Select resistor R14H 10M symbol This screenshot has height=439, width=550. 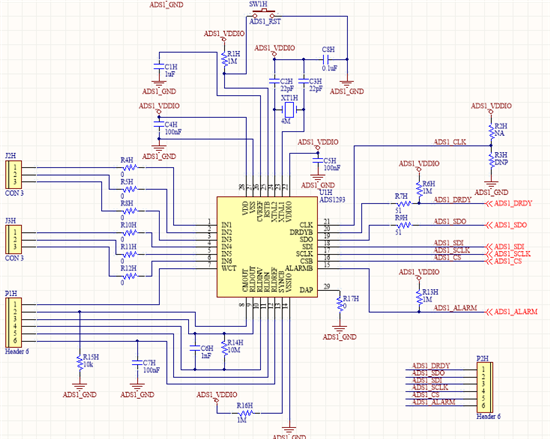(x=224, y=347)
